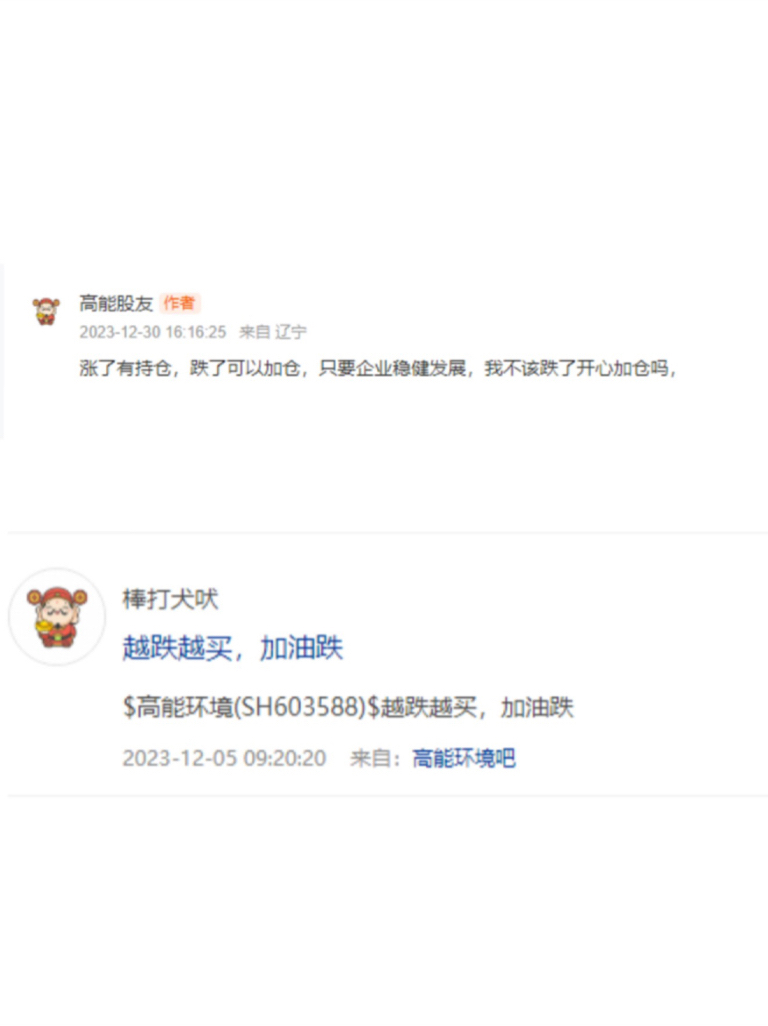Click the 辽宁 province name
768x1026 pixels.
[x=290, y=332]
